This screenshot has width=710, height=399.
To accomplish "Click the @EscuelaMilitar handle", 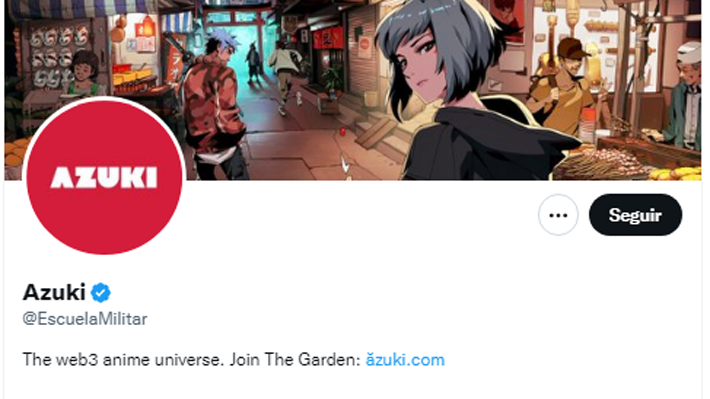I will point(85,319).
